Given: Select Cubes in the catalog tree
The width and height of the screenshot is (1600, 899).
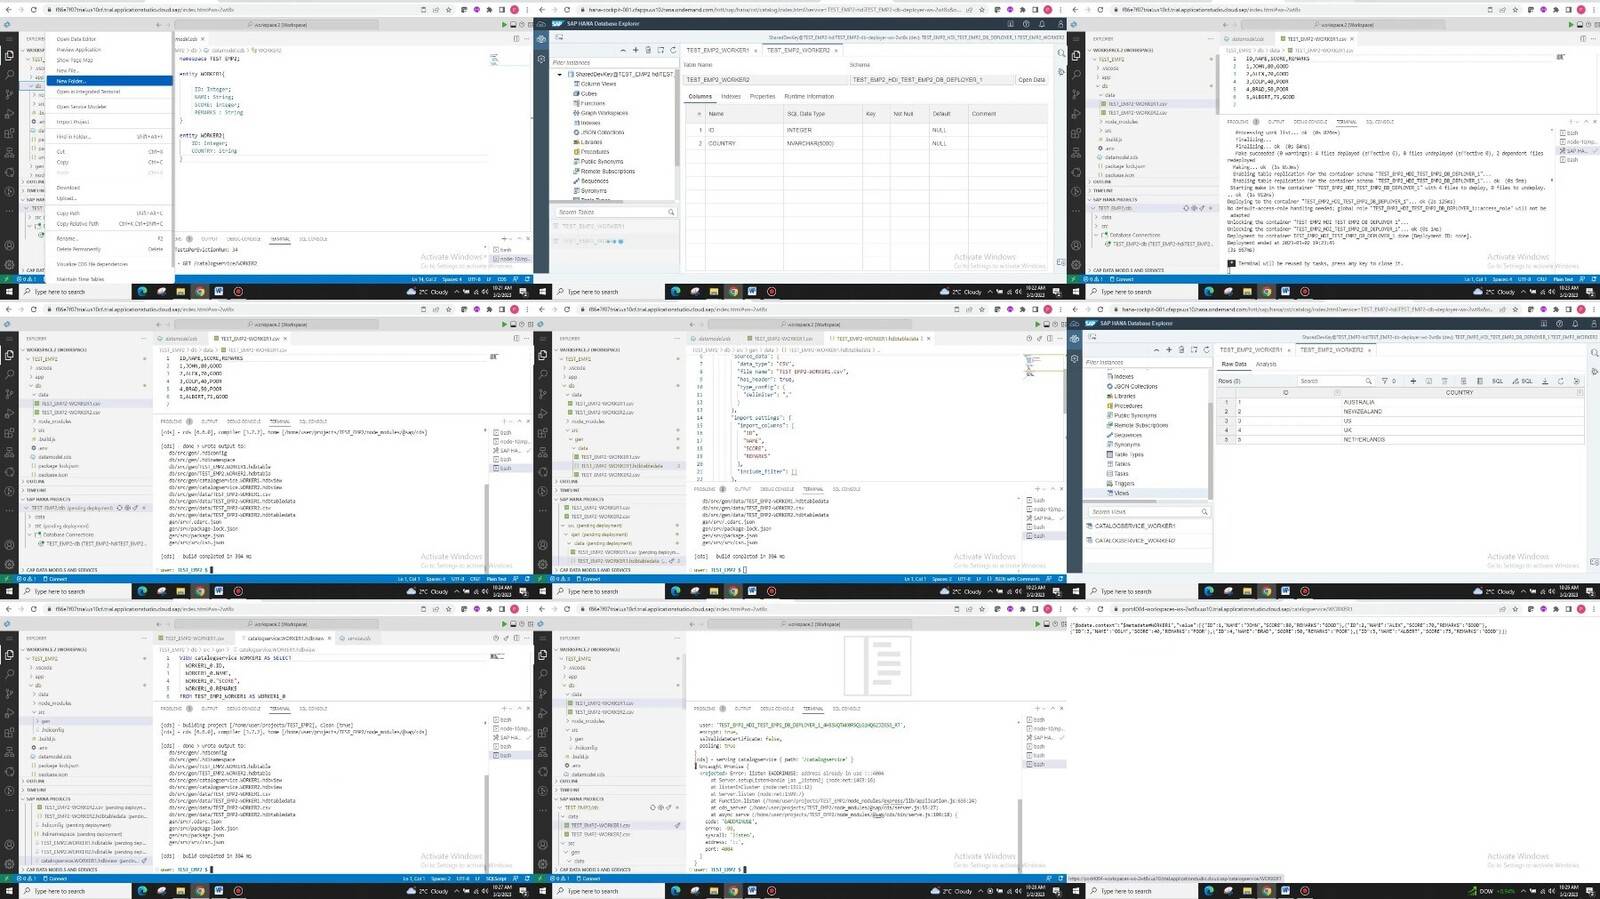Looking at the screenshot, I should coord(589,93).
